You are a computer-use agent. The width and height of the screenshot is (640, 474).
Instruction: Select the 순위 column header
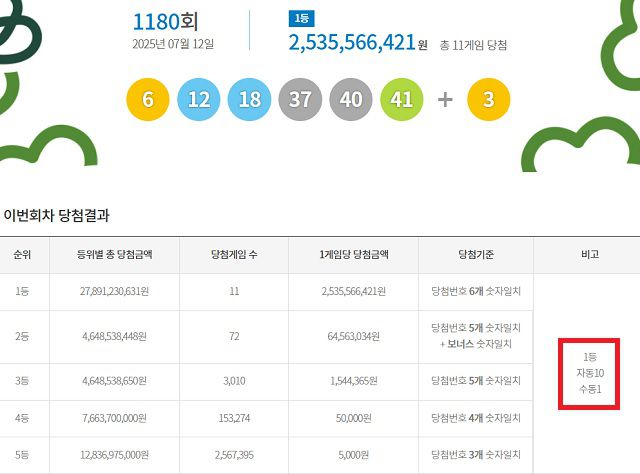coord(22,254)
